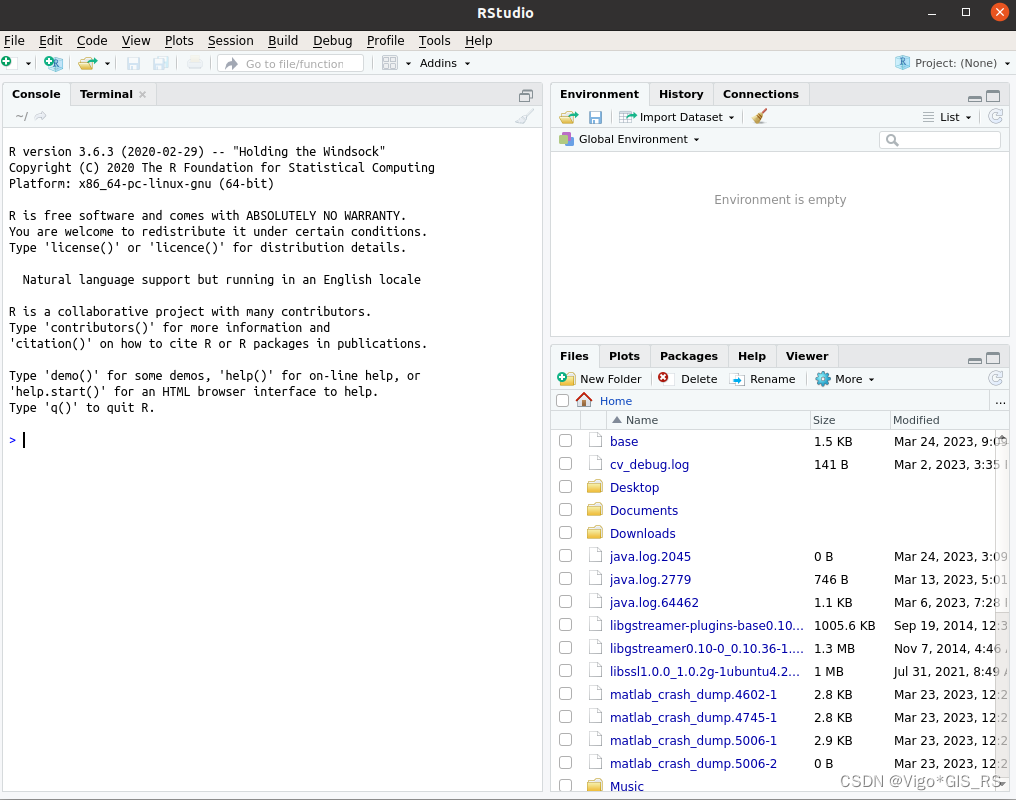Open the Import Dataset dropdown
This screenshot has height=800, width=1016.
[676, 117]
